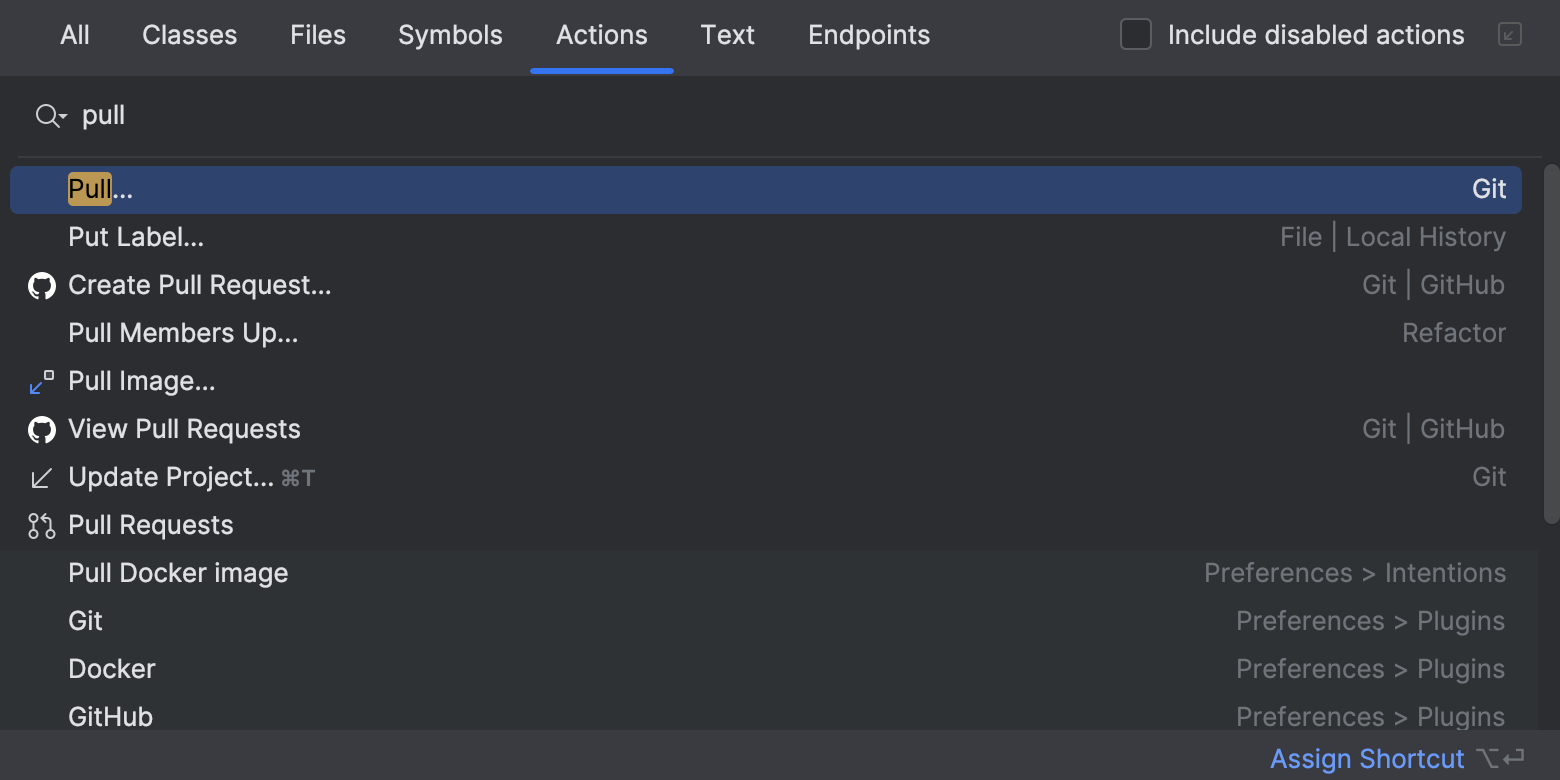Open the Classes tab
This screenshot has height=780, width=1560.
tap(189, 34)
